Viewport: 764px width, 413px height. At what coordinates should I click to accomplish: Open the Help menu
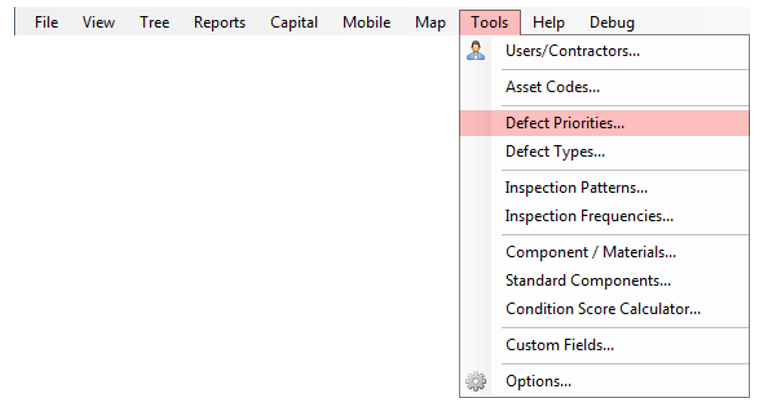548,22
